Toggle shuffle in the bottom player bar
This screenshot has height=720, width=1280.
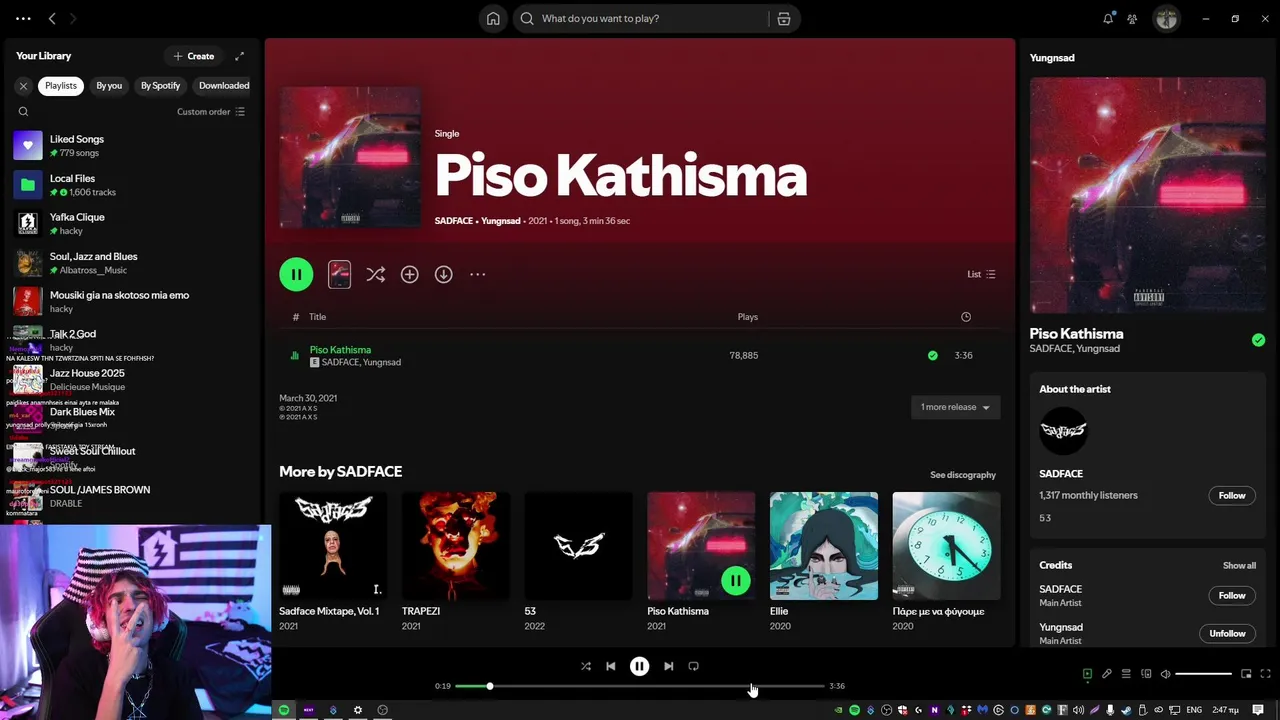tap(586, 666)
